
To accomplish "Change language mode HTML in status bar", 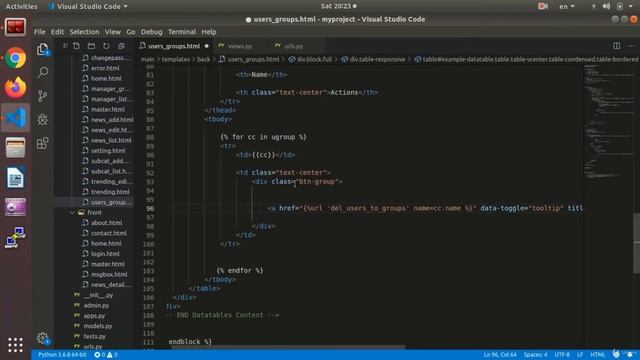I will click(598, 355).
